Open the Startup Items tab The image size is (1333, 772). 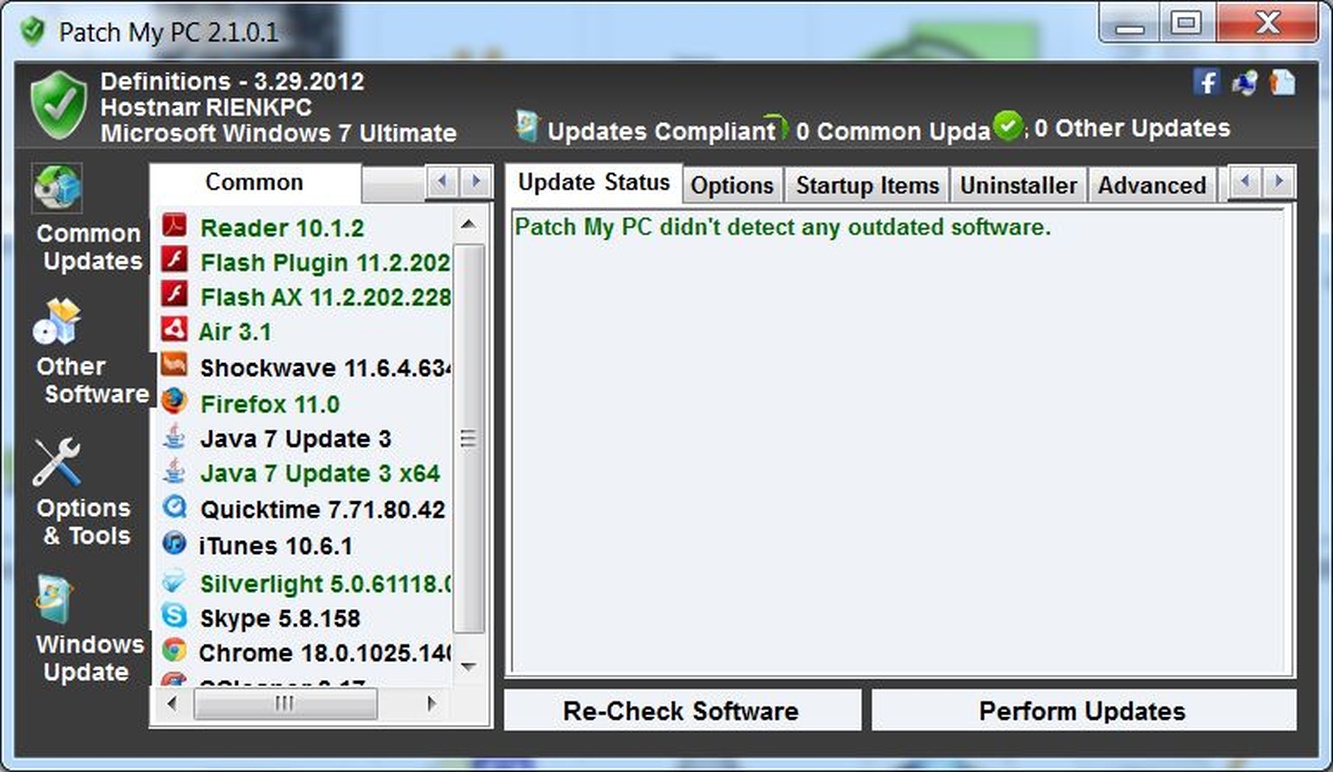[867, 186]
